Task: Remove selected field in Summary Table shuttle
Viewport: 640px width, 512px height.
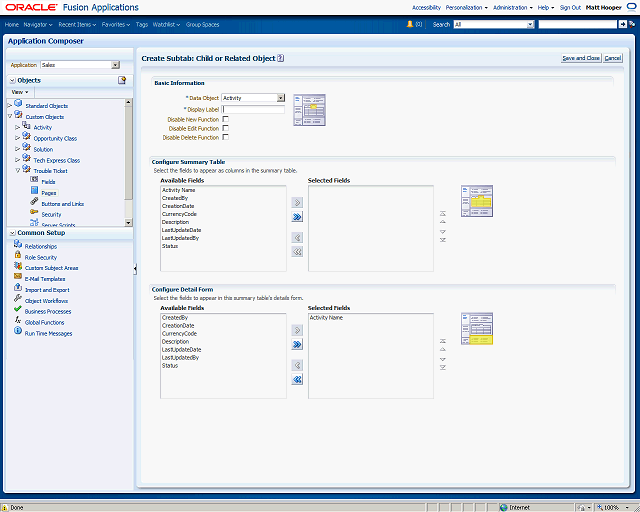Action: click(297, 237)
